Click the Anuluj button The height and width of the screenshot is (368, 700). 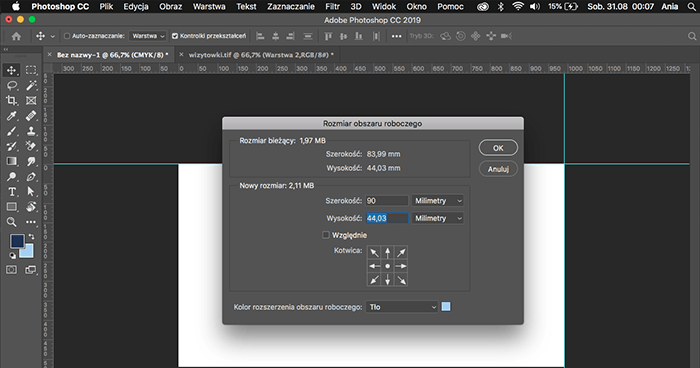coord(498,169)
